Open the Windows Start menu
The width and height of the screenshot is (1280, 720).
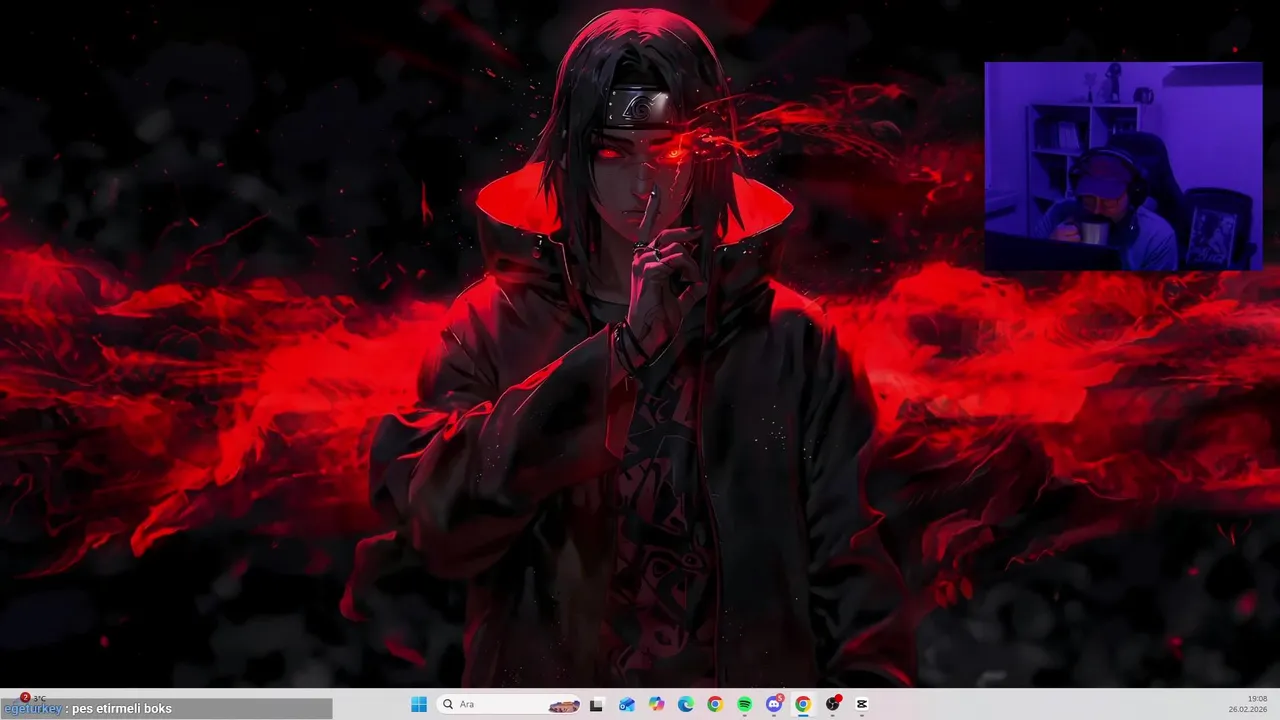click(419, 704)
